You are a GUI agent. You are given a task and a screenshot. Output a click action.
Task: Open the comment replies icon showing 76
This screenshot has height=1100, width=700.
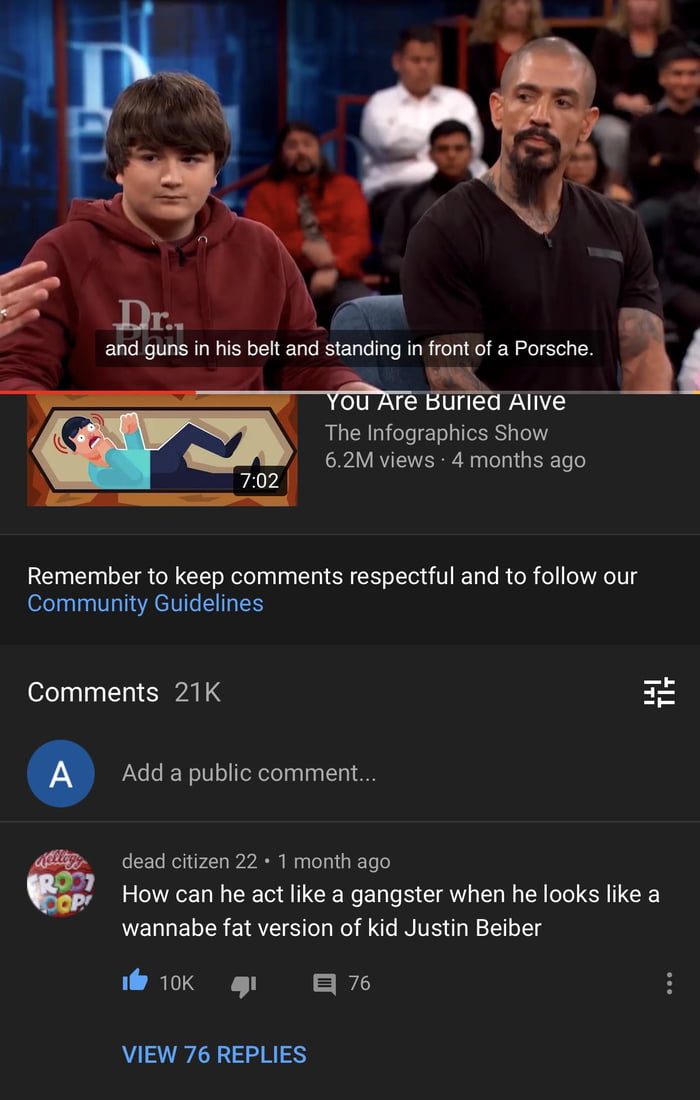[x=324, y=984]
